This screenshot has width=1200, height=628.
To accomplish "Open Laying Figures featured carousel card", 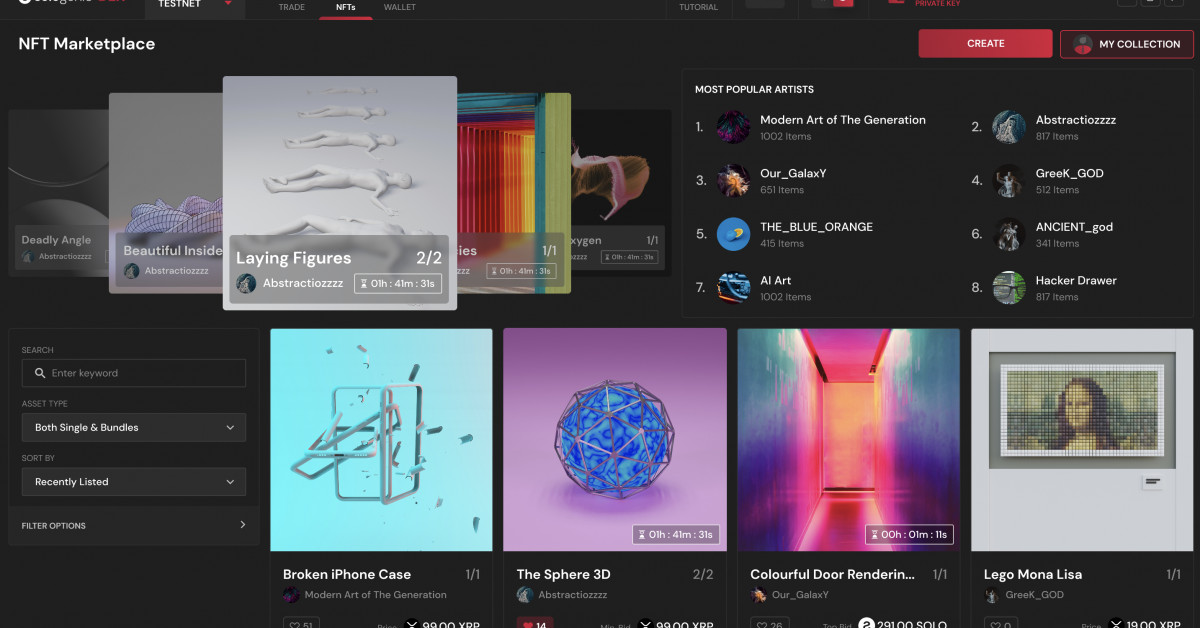I will click(x=340, y=193).
